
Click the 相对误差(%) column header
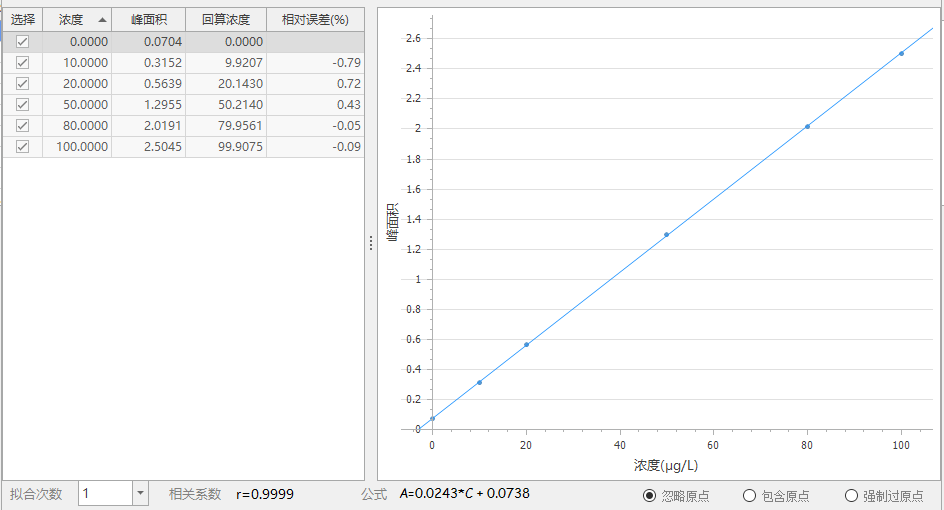point(315,20)
